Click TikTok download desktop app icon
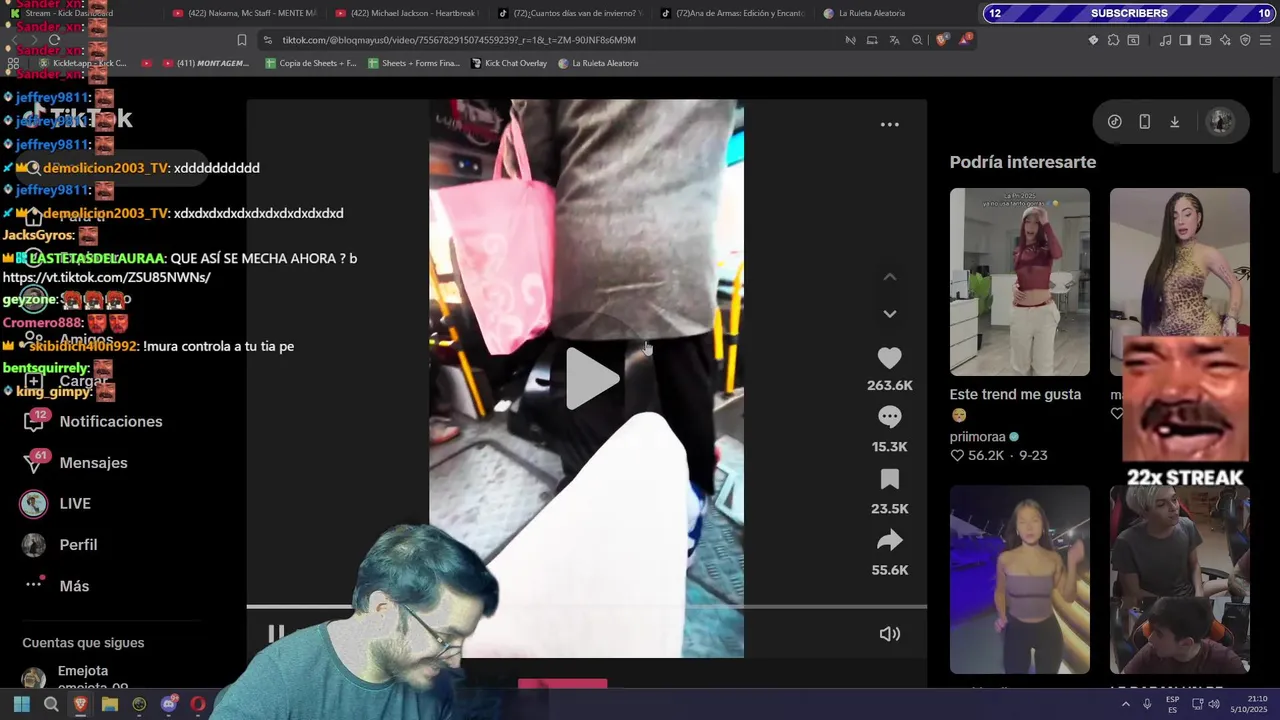1280x720 pixels. 1174,122
